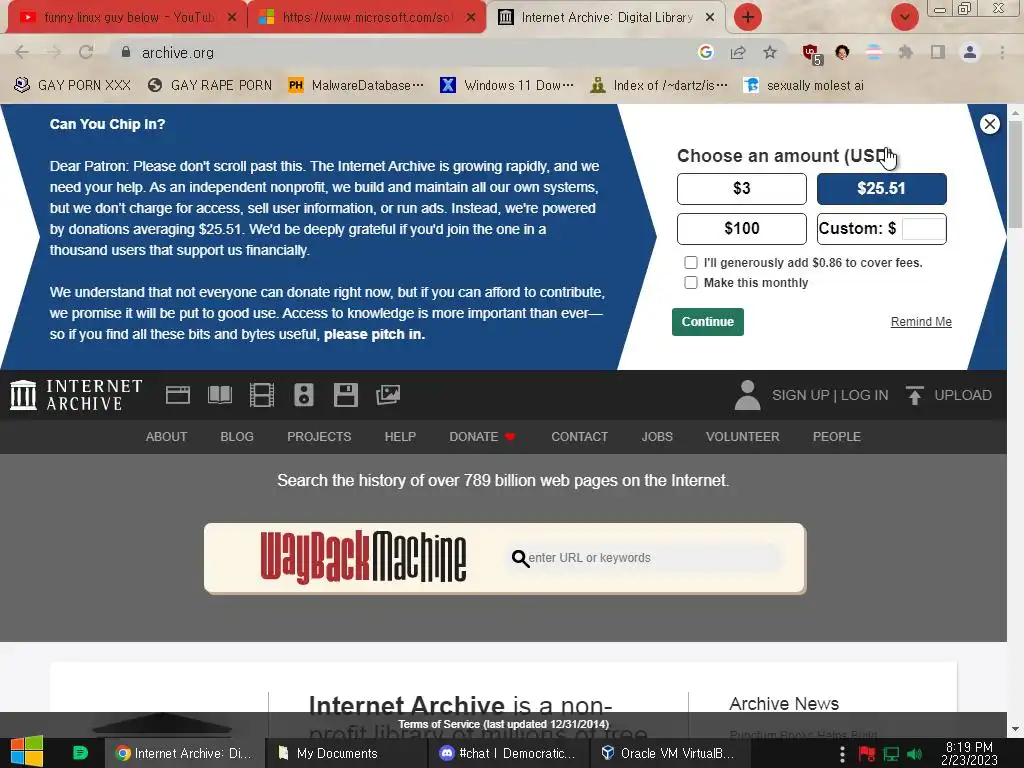Switch to the funny linux guy YouTube tab
Viewport: 1024px width, 768px height.
pos(127,18)
